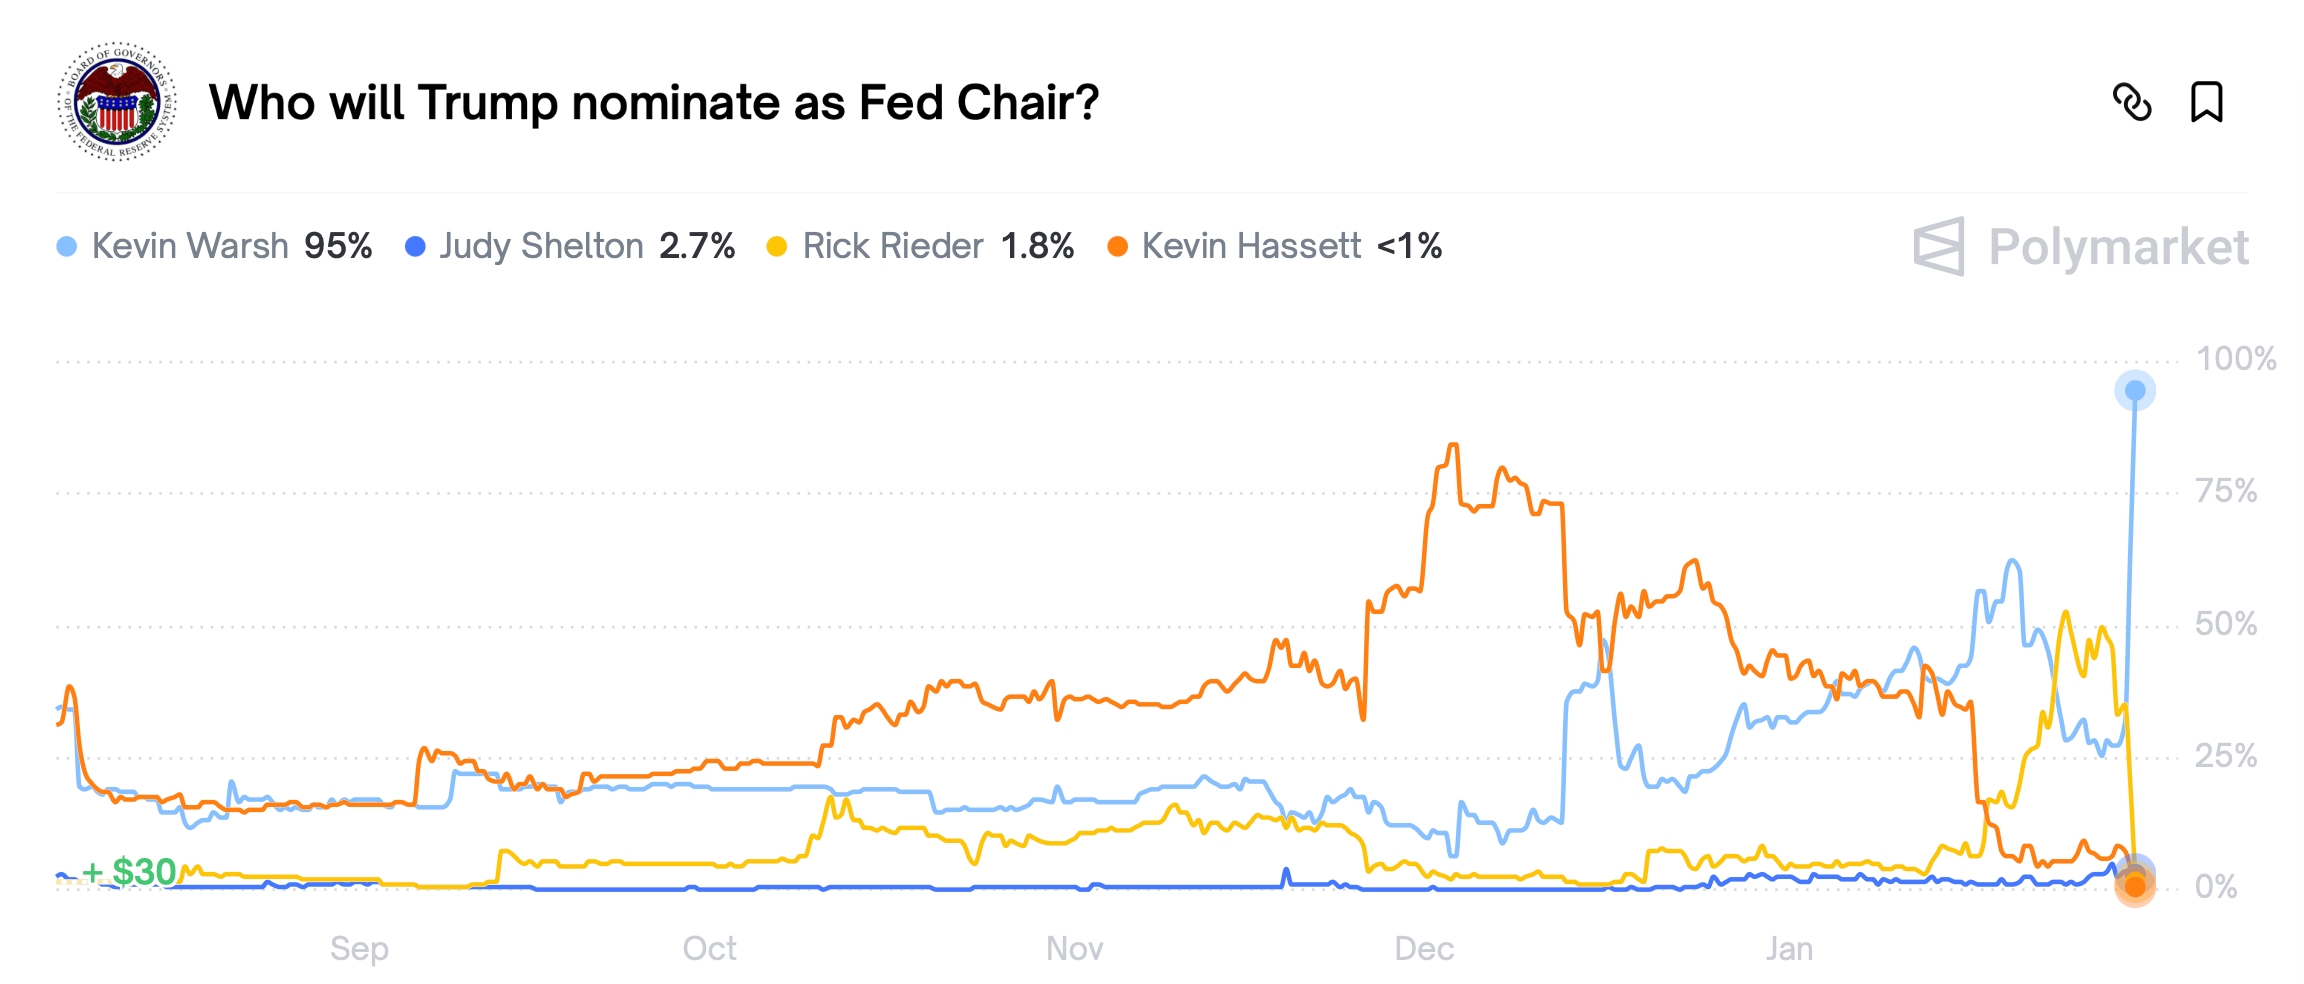
Task: Select the Judy Shelton legend label
Action: (541, 246)
